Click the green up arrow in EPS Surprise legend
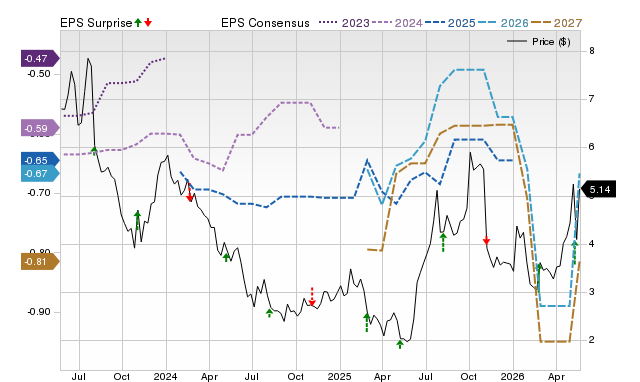640x382 pixels. pos(138,23)
